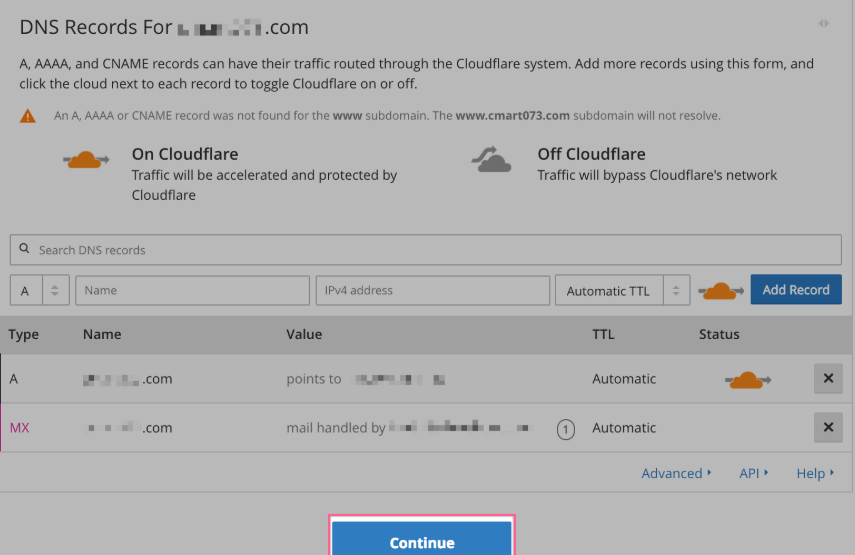Delete the A record with the X button
855x555 pixels.
827,379
